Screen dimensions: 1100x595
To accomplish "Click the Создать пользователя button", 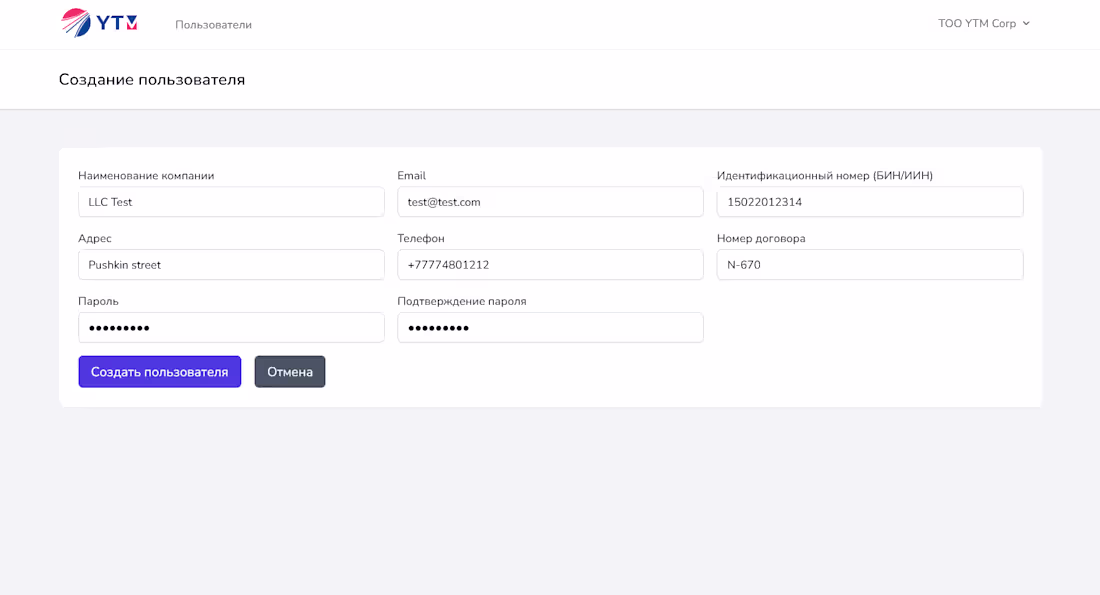I will (159, 371).
